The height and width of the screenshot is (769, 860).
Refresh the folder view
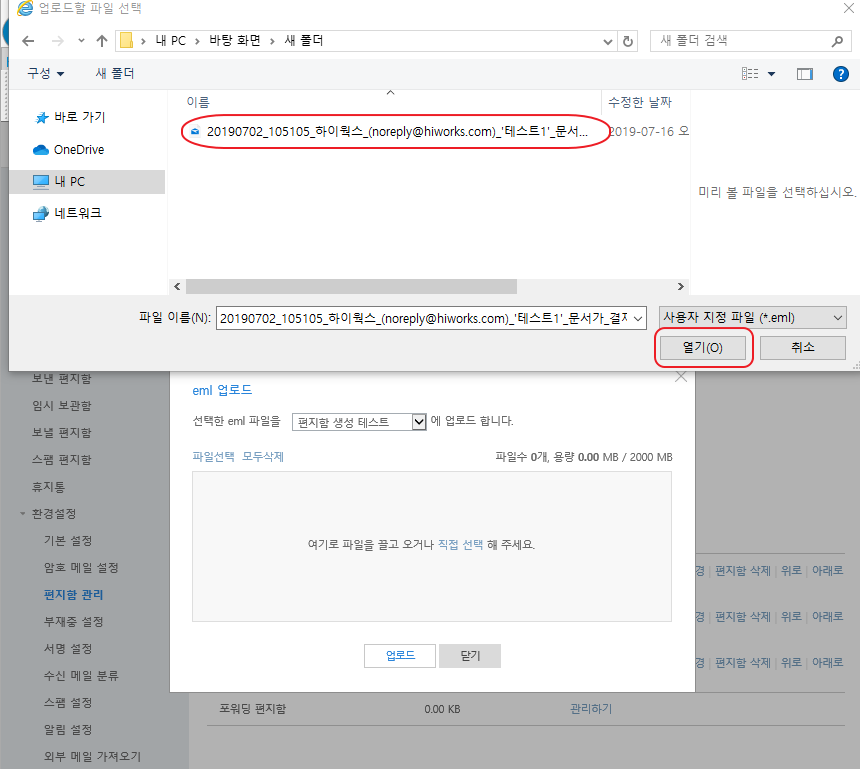628,41
